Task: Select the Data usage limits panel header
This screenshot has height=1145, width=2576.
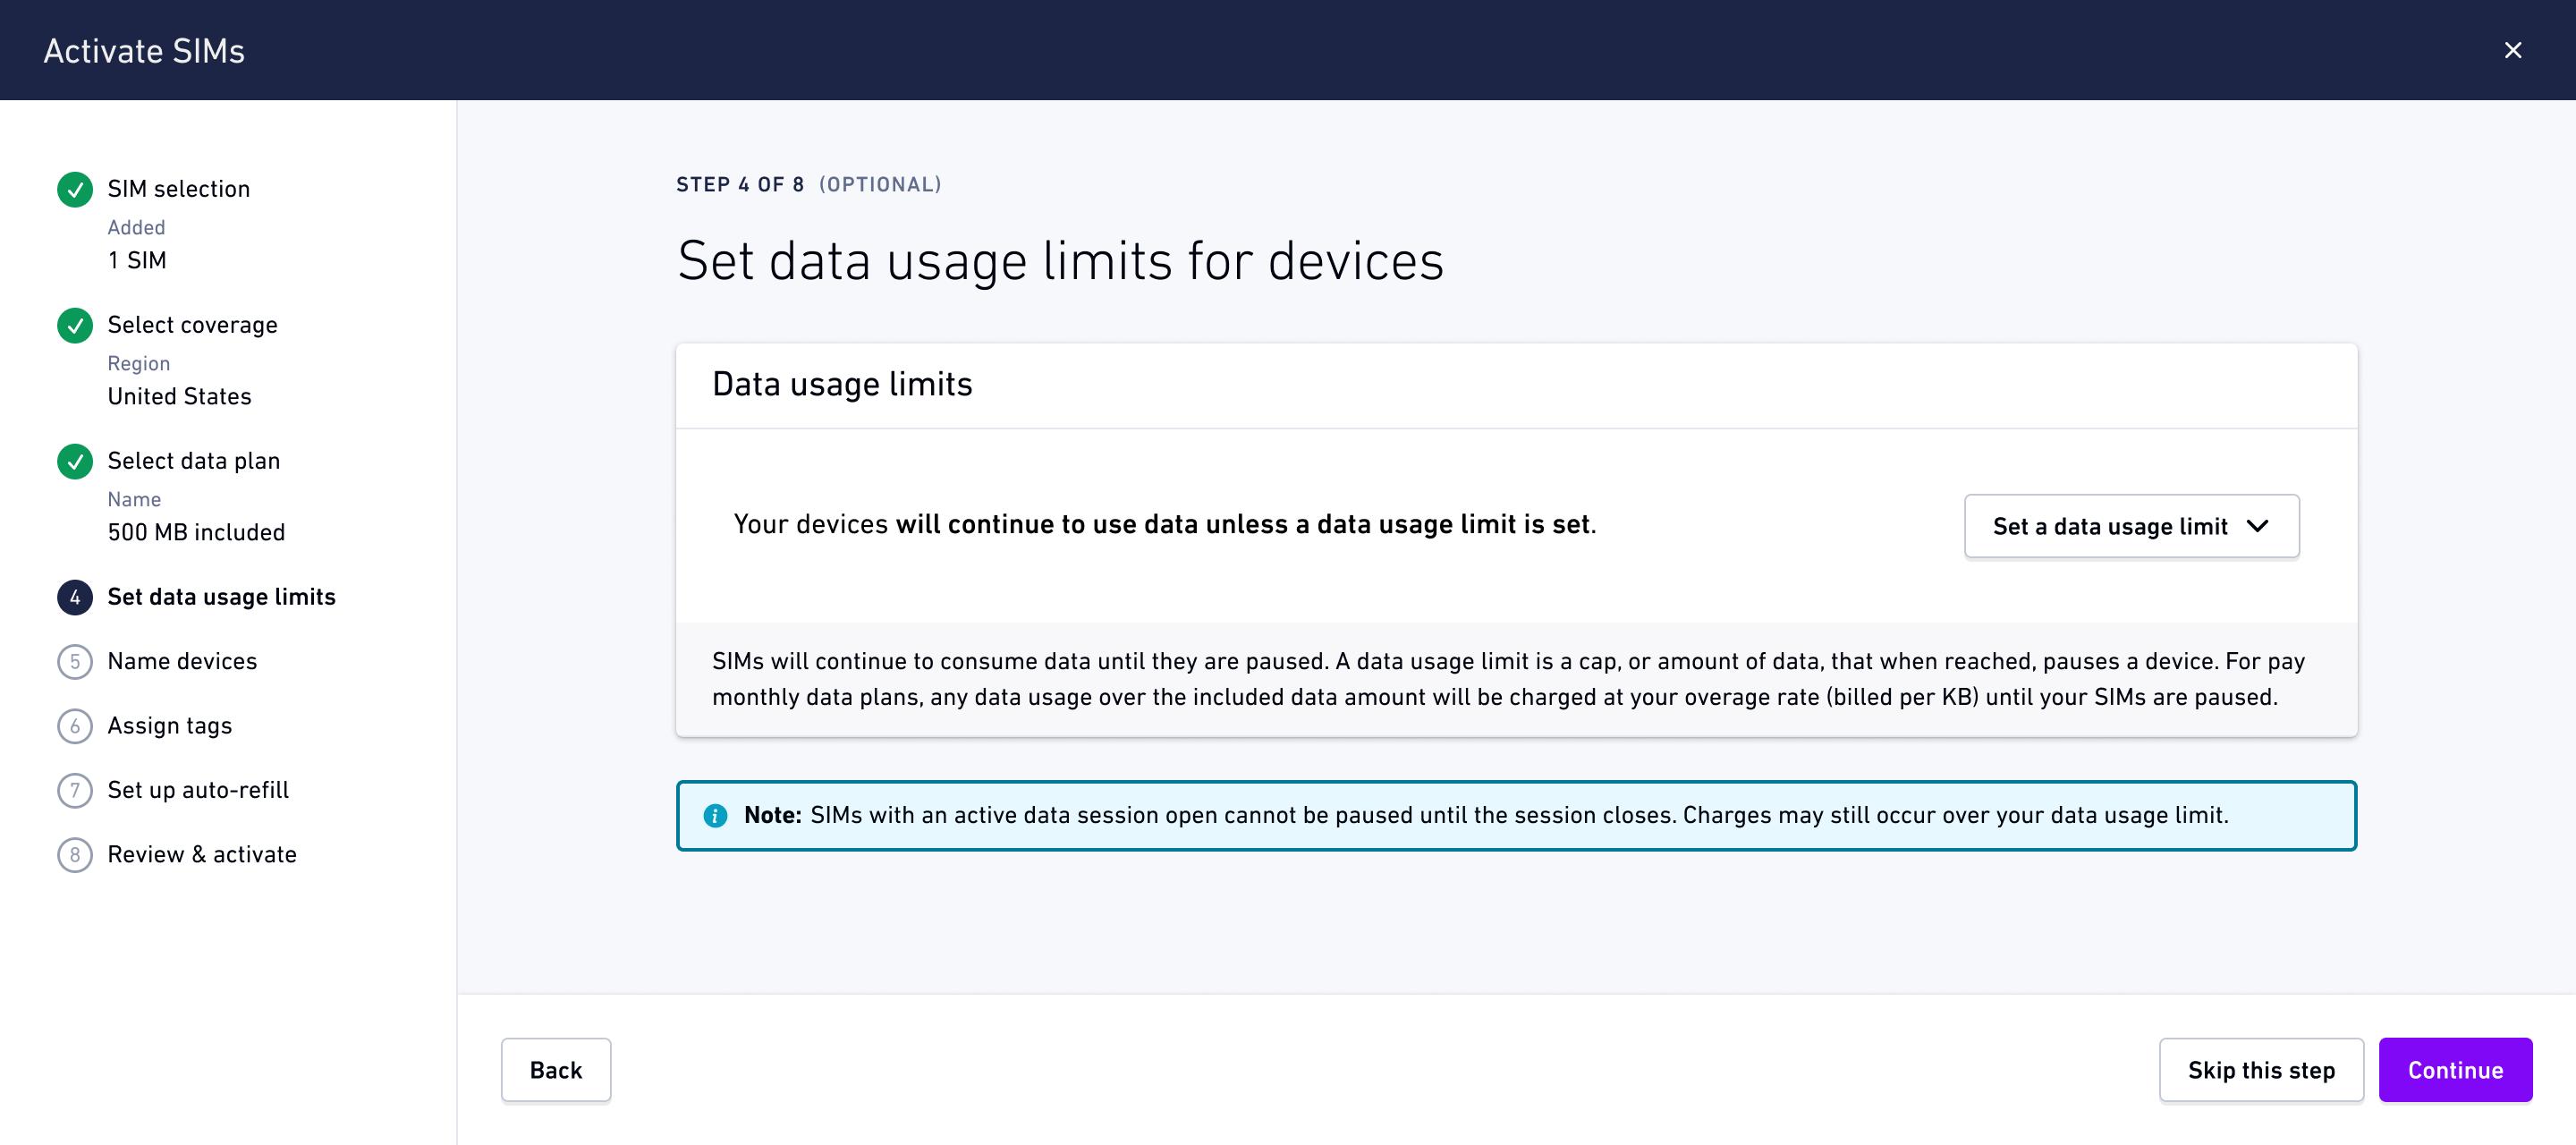Action: point(841,383)
